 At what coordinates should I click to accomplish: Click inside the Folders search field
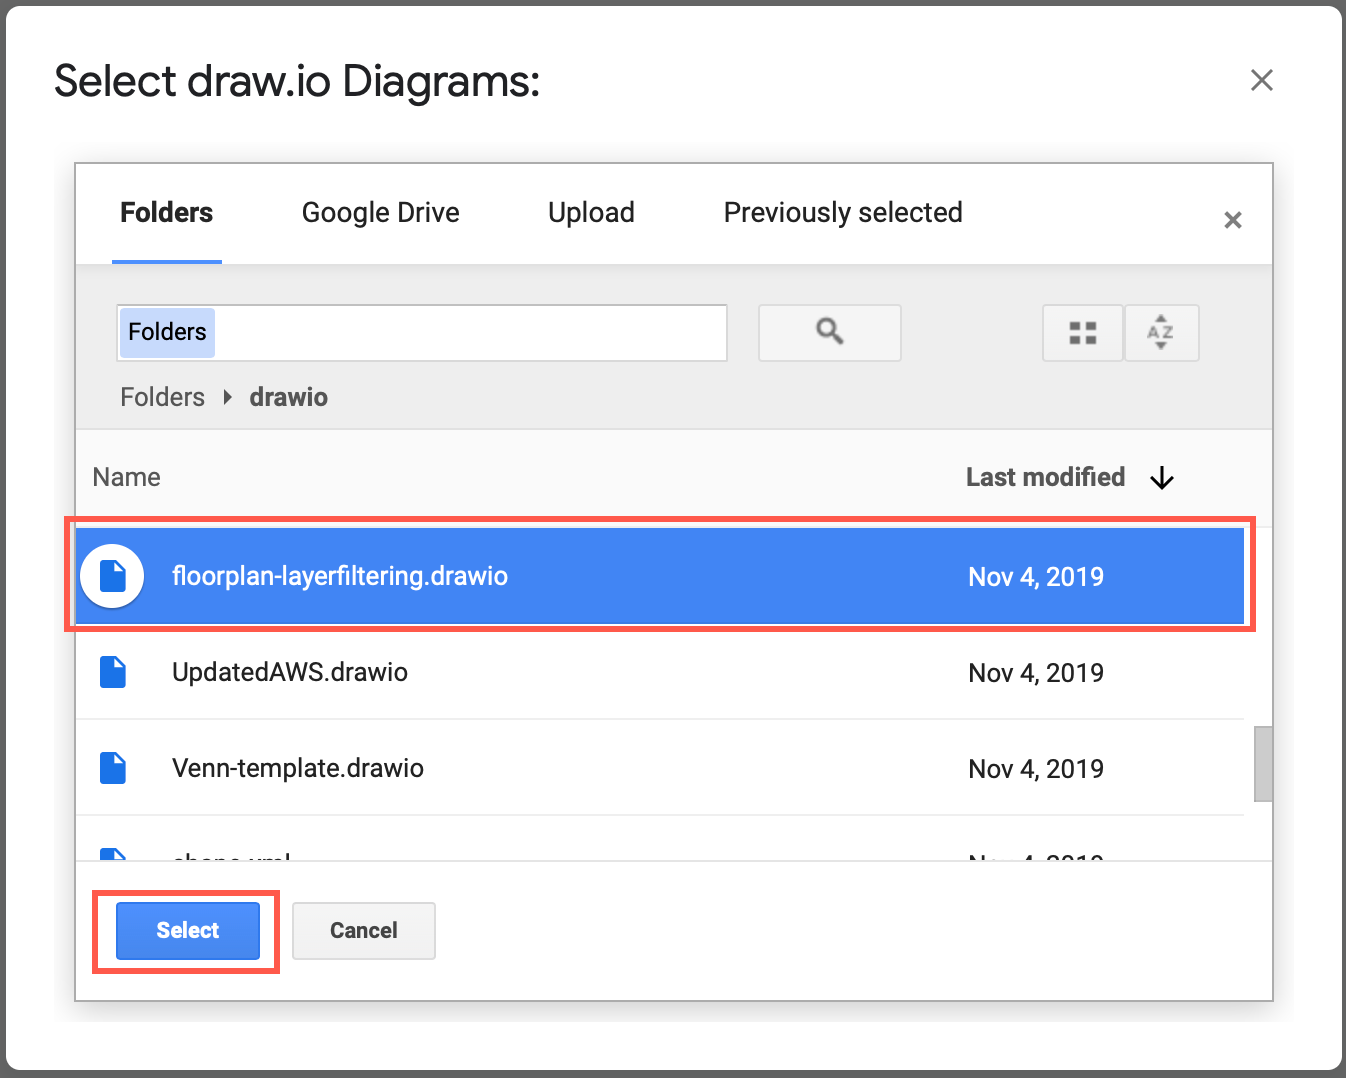(420, 332)
